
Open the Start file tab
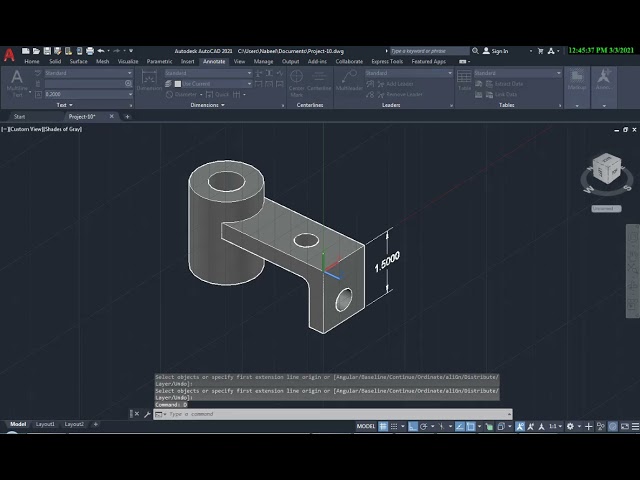19,117
